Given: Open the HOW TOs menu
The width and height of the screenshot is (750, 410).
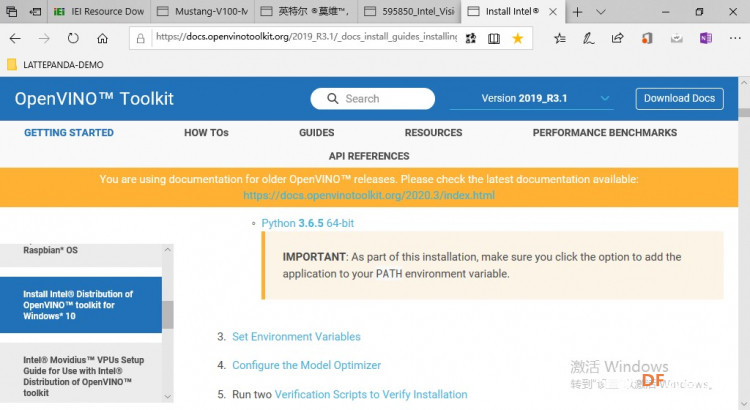Looking at the screenshot, I should tap(206, 133).
